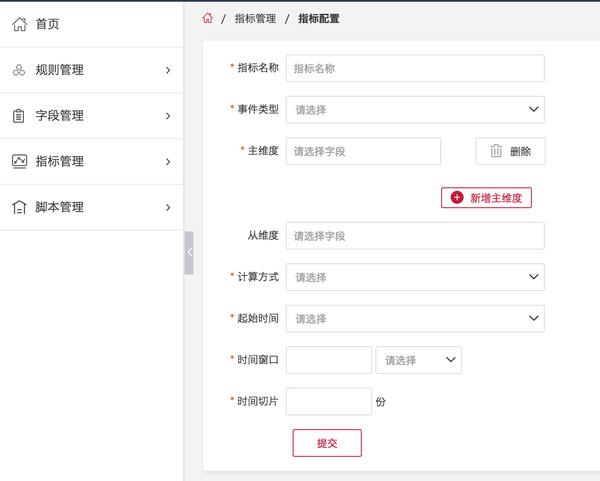Click the trash icon on the 删除 button
The width and height of the screenshot is (600, 481).
click(496, 151)
